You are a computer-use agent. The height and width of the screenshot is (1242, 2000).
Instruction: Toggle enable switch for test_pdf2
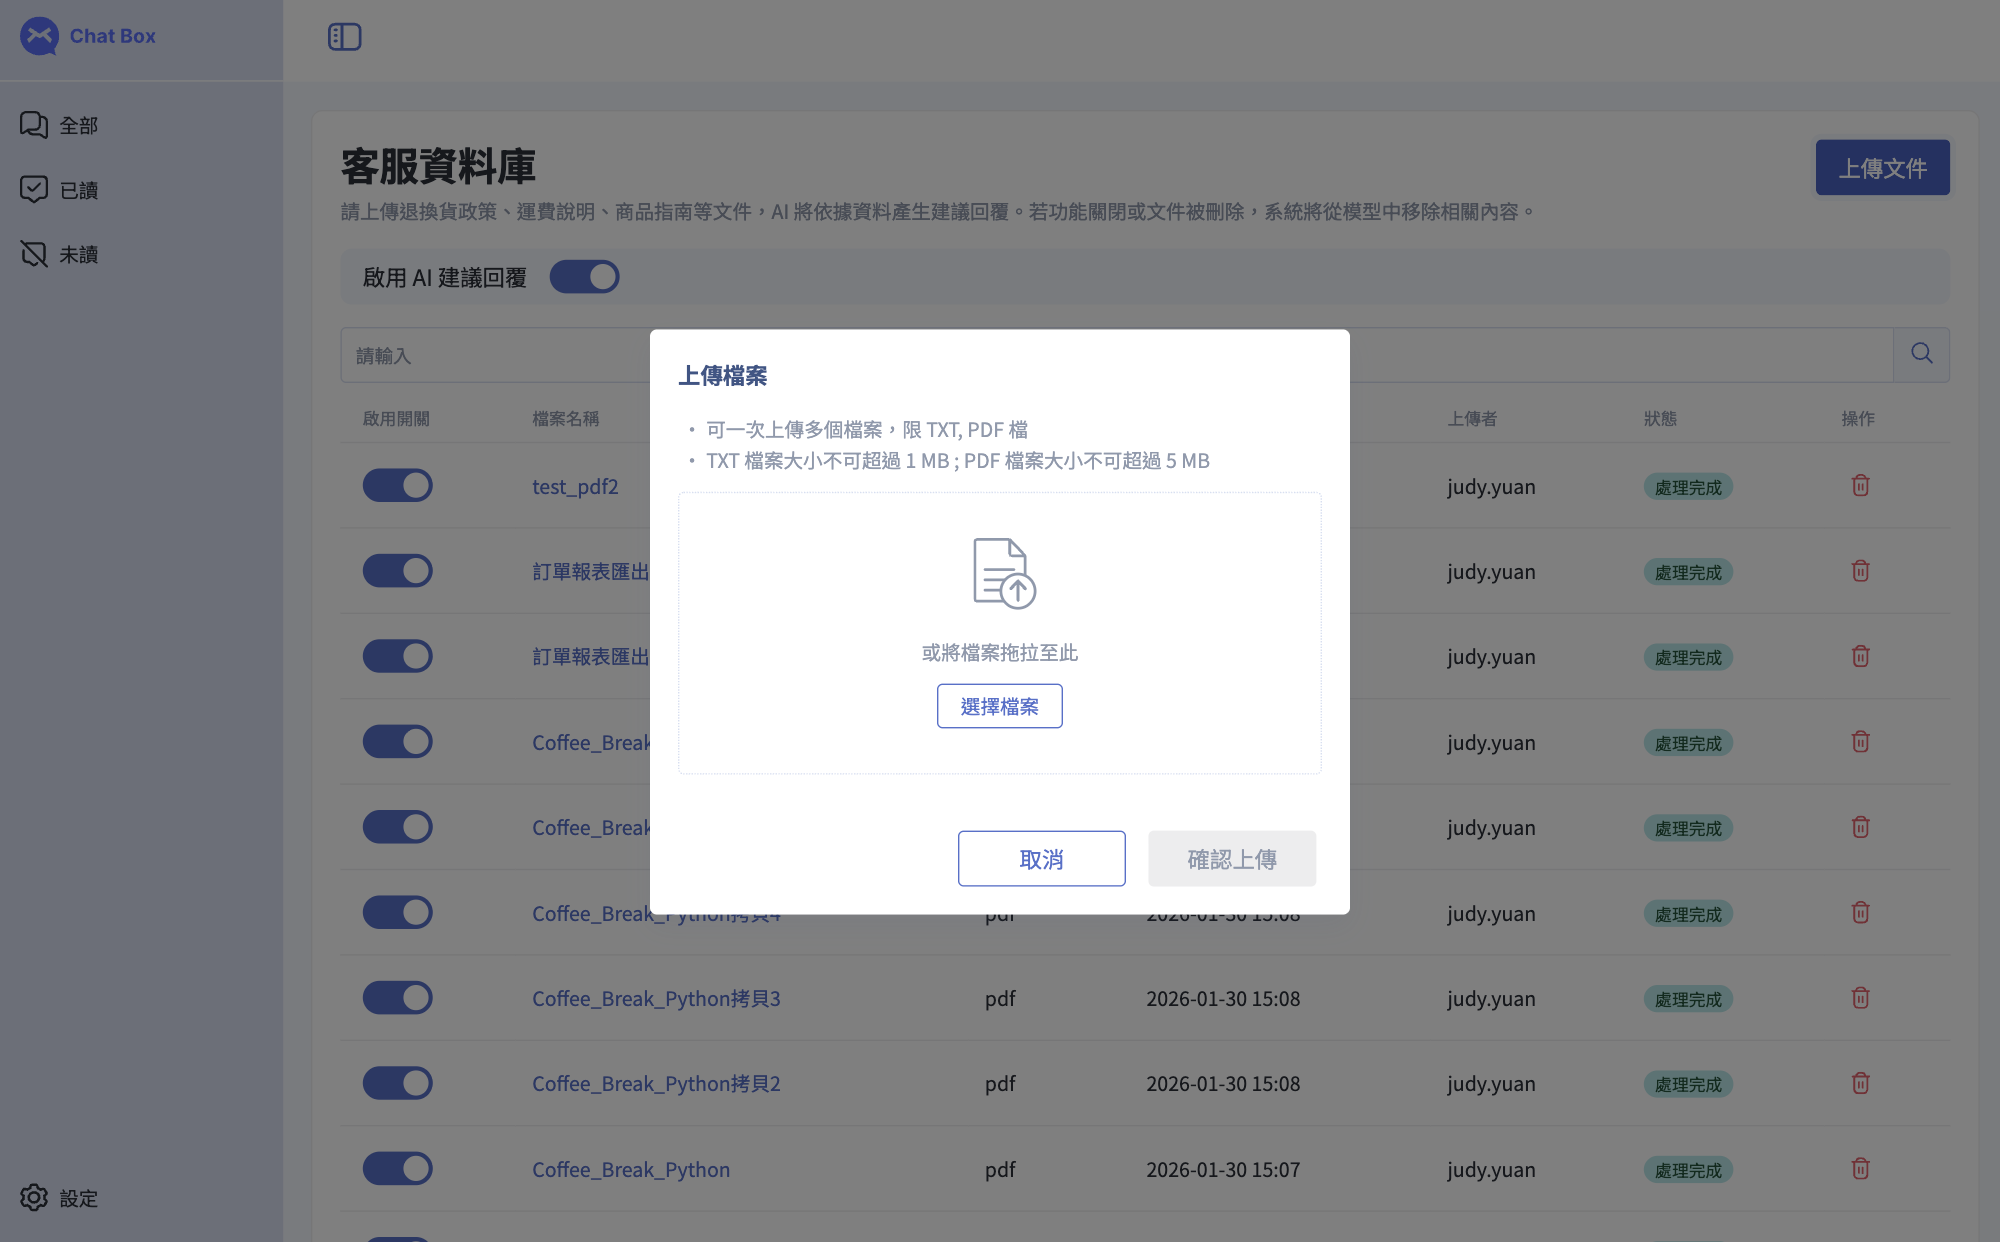[x=397, y=486]
